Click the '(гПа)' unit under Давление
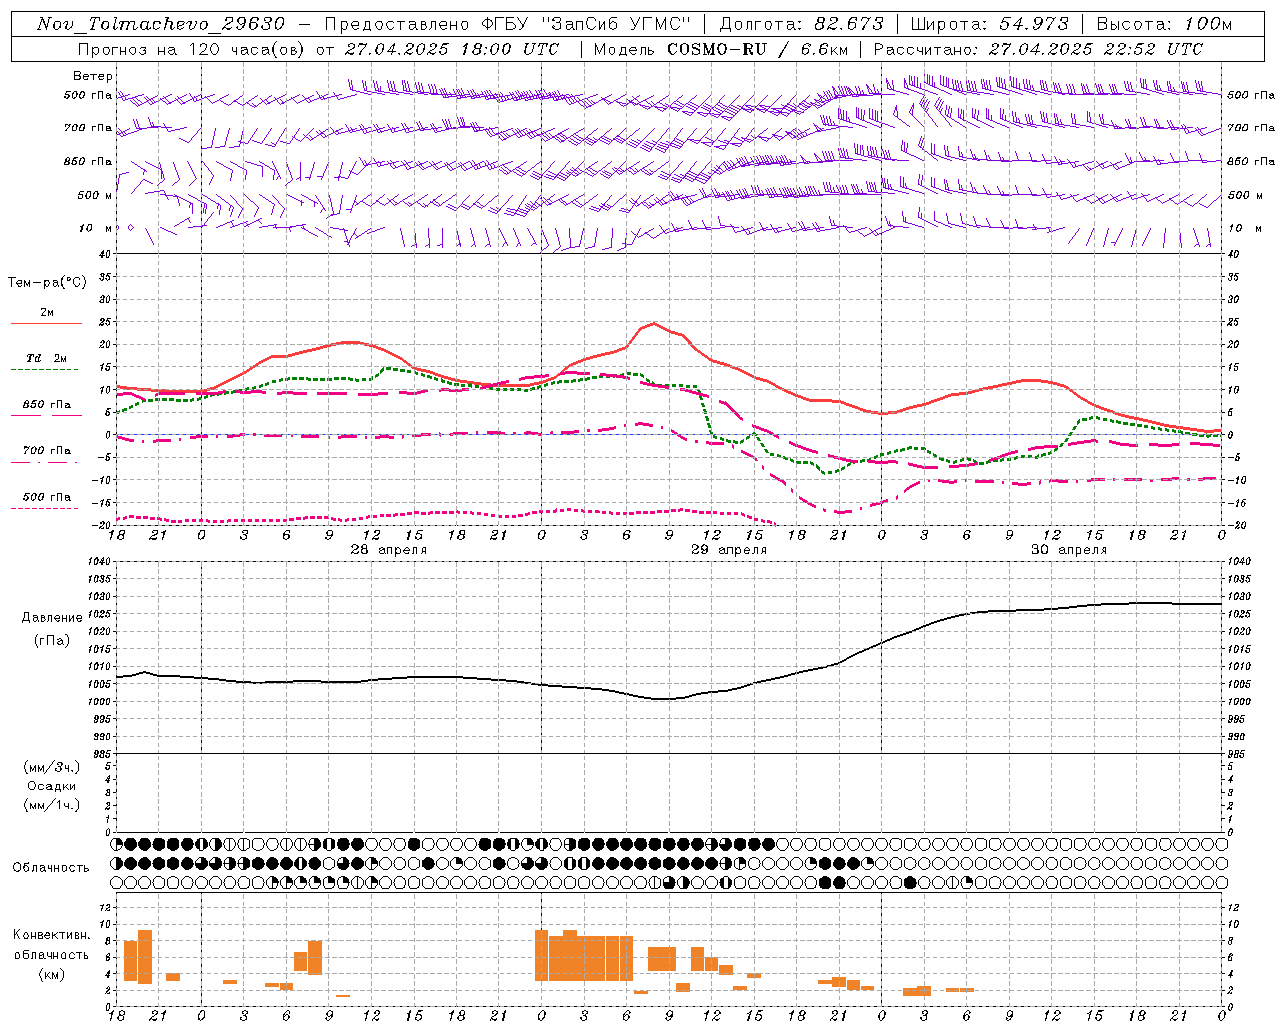Screen dimensions: 1280x1024 coord(52,640)
